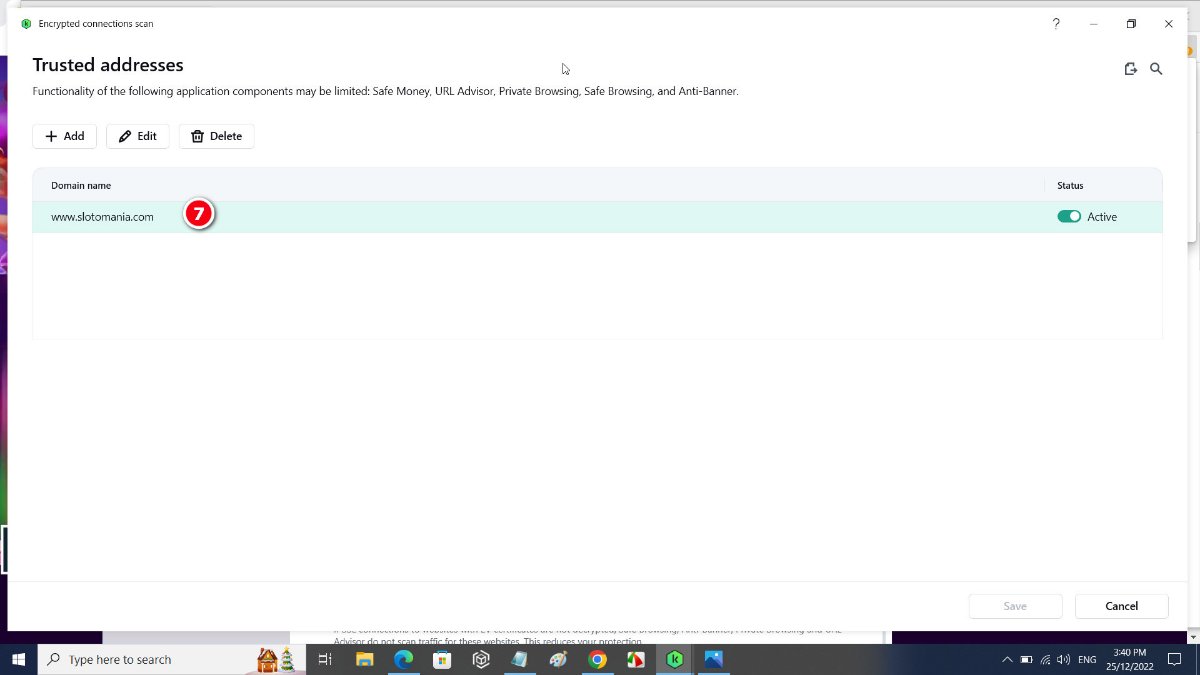1200x675 pixels.
Task: Open the help question mark
Action: click(1056, 24)
